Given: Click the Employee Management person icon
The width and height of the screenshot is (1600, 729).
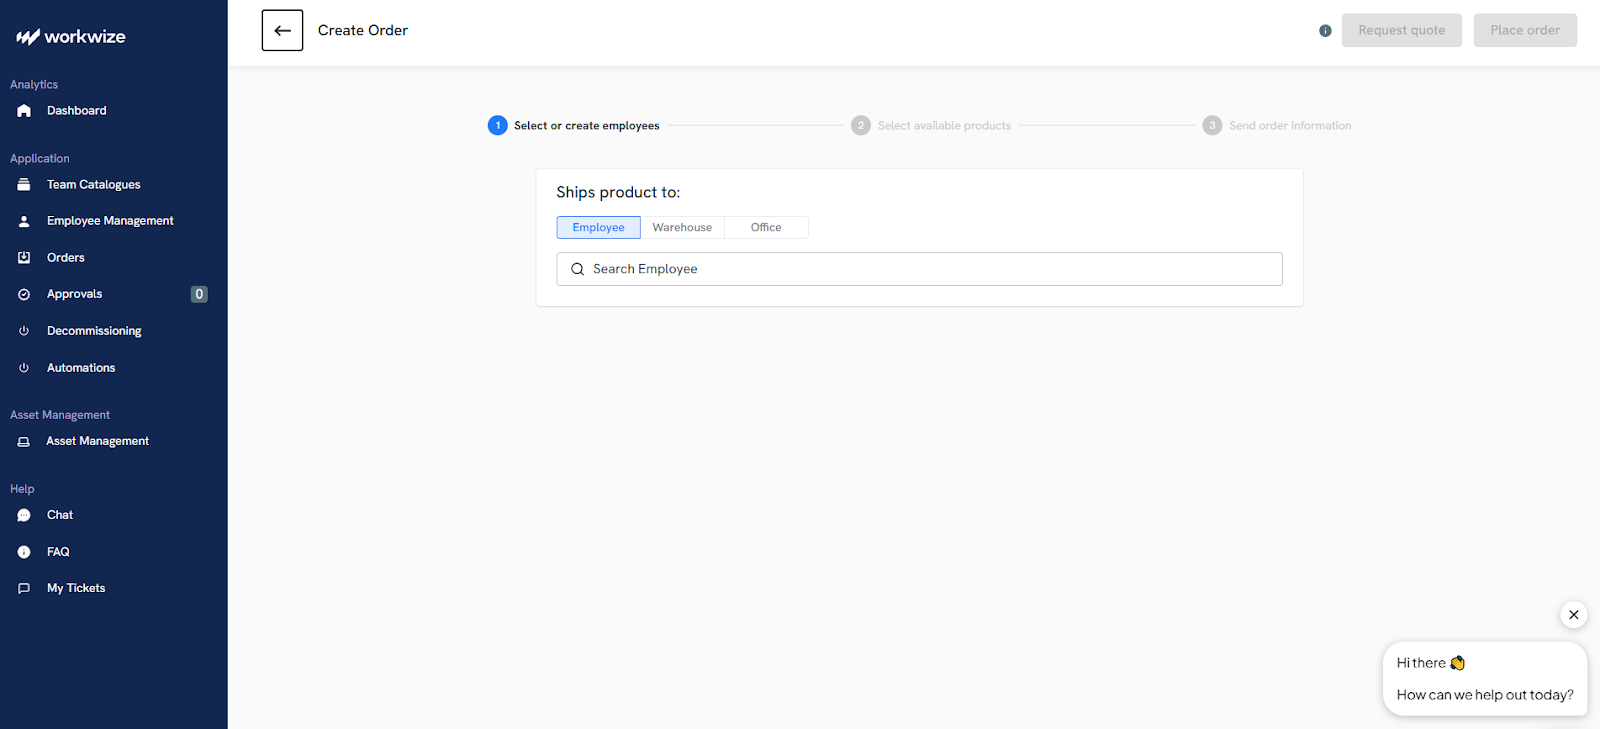Looking at the screenshot, I should [x=24, y=221].
